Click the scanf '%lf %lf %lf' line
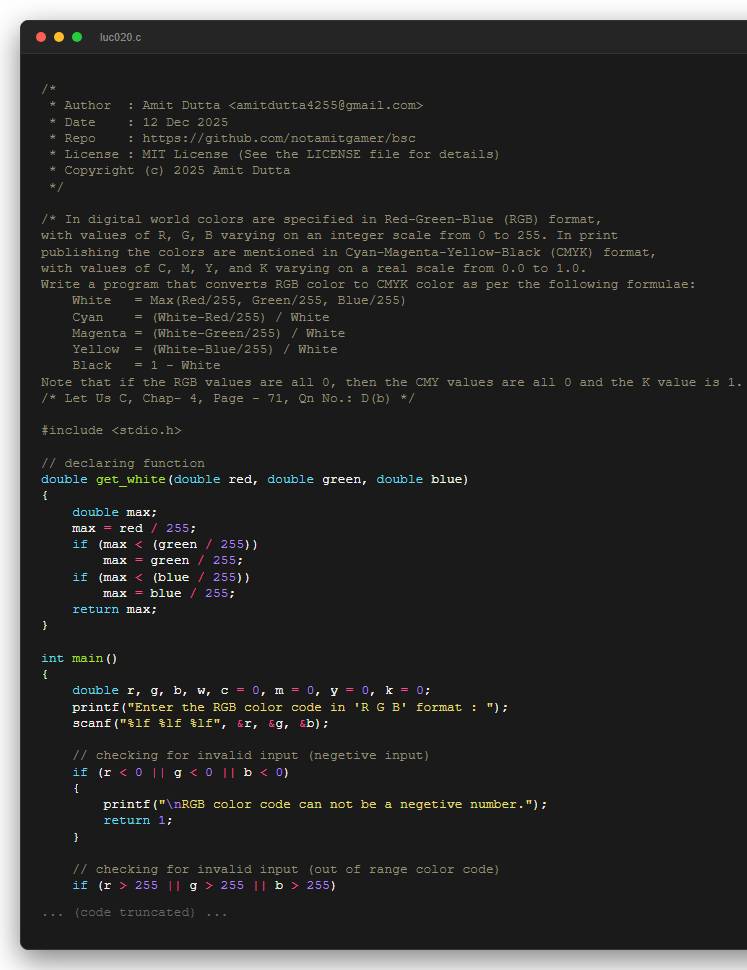747x970 pixels. (x=200, y=723)
